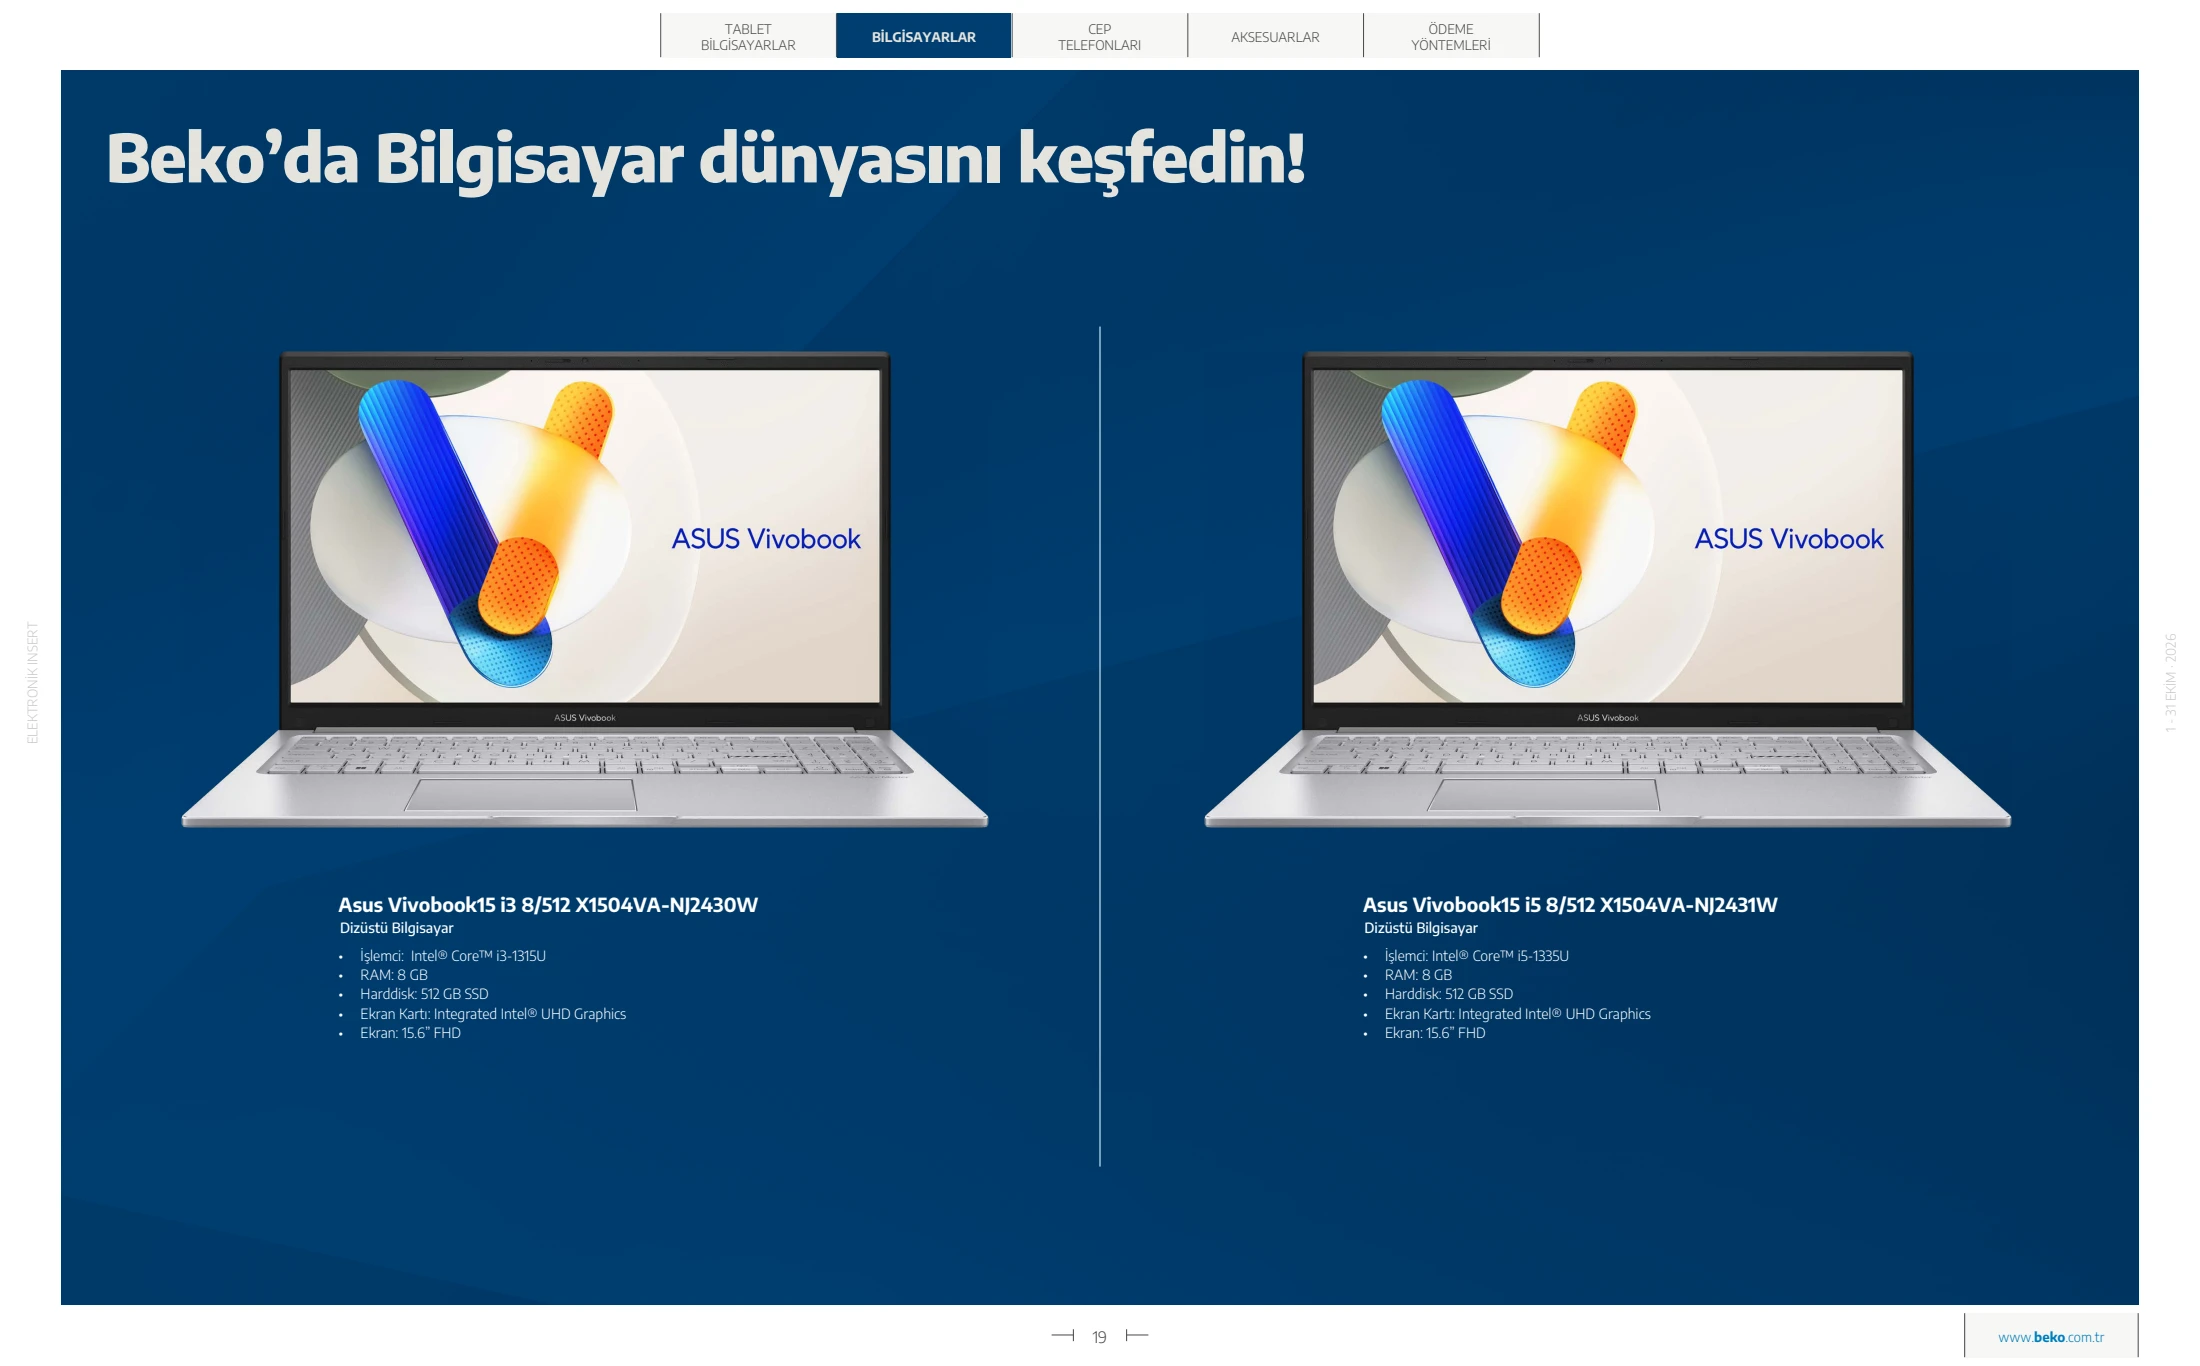The height and width of the screenshot is (1366, 2200).
Task: Switch to the CEP TELEFONLARI tab
Action: tap(1099, 36)
